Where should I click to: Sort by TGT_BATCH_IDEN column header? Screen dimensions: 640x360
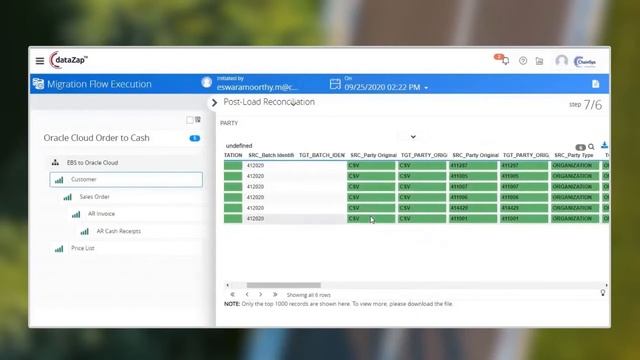322,155
